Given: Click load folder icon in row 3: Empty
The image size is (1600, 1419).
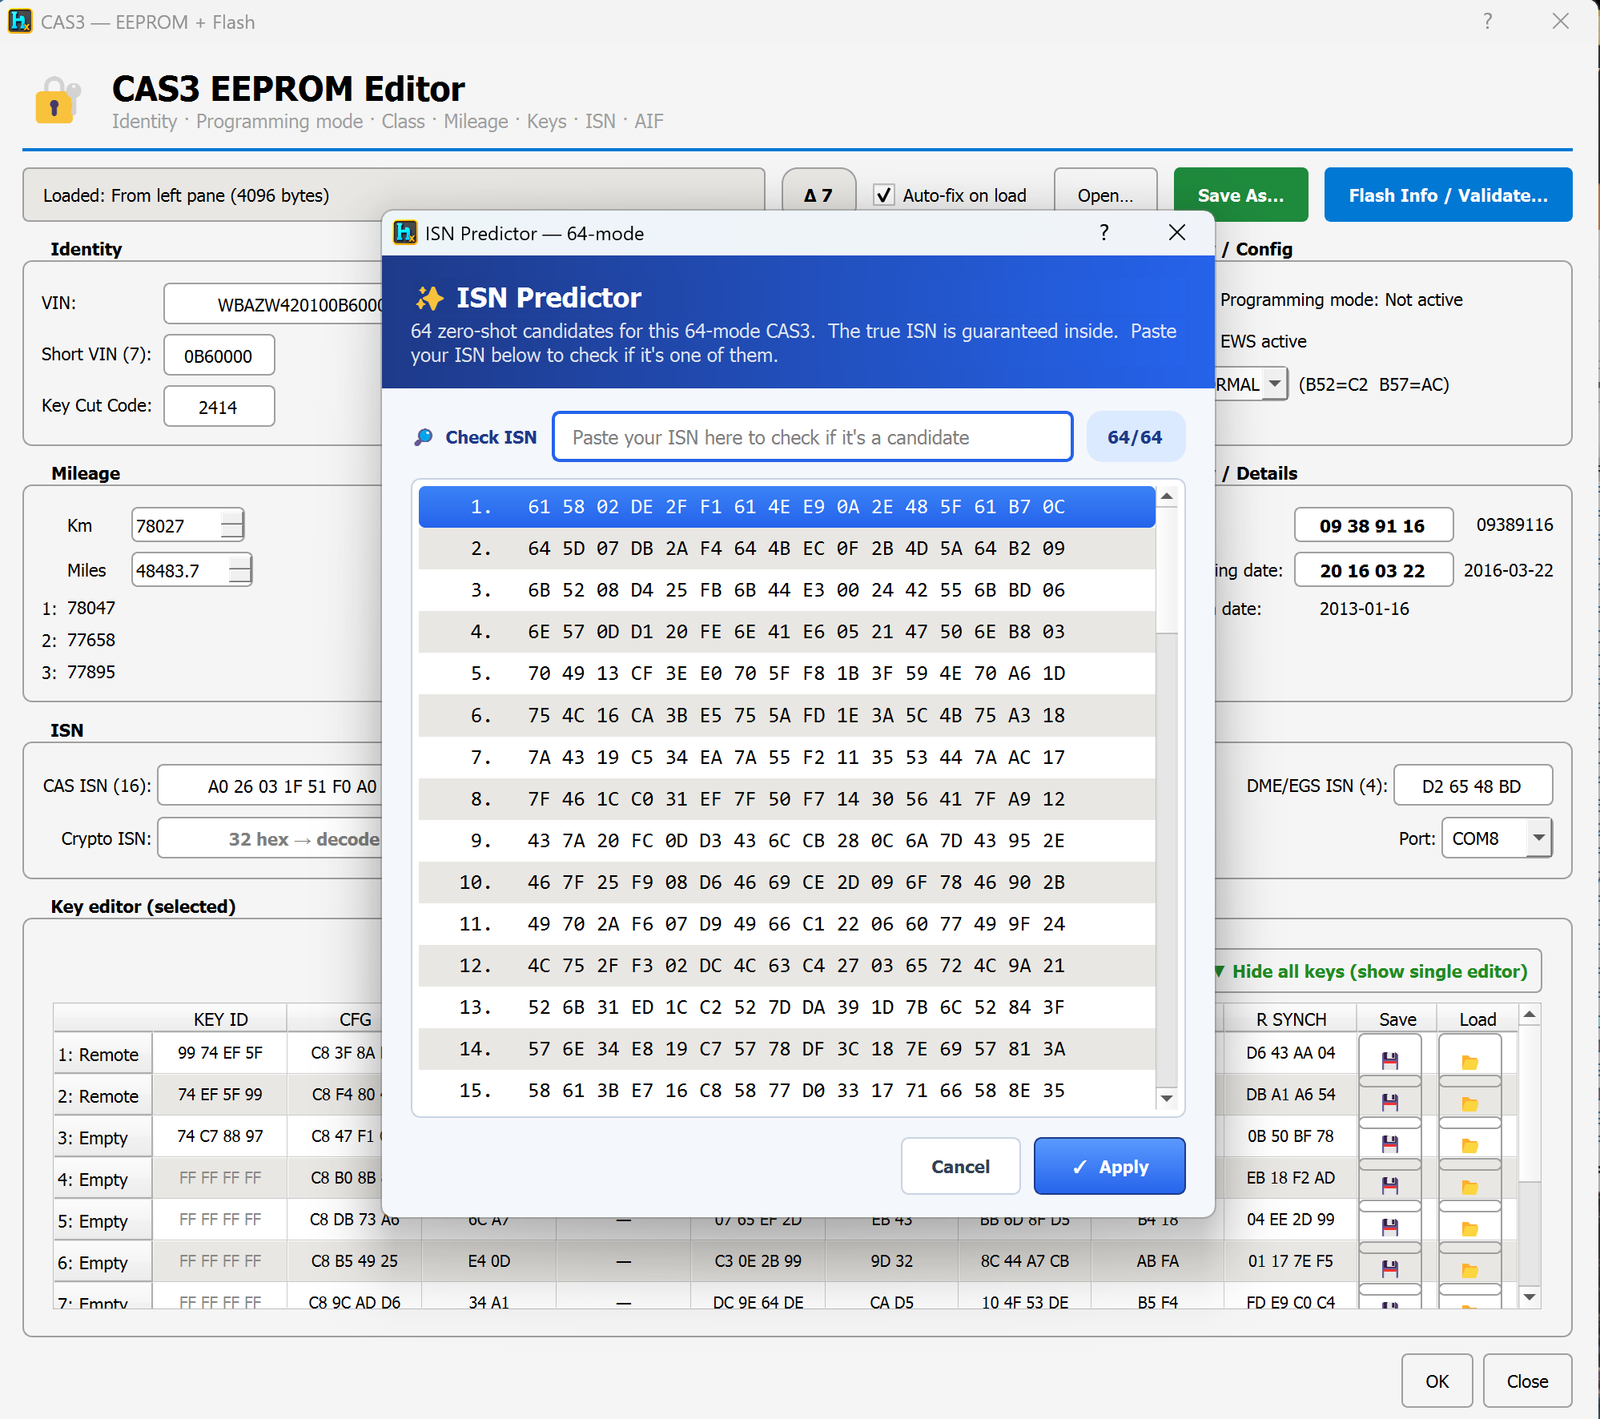Looking at the screenshot, I should click(1470, 1146).
